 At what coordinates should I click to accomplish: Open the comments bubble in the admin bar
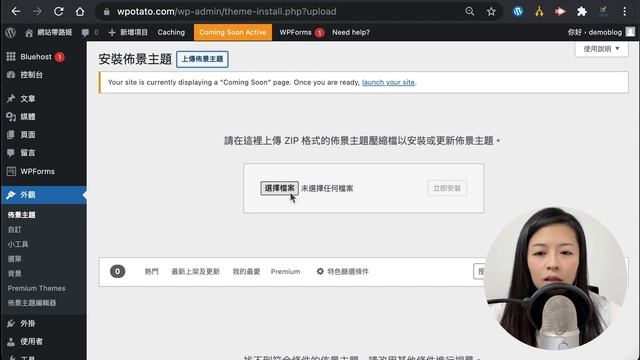click(x=90, y=32)
